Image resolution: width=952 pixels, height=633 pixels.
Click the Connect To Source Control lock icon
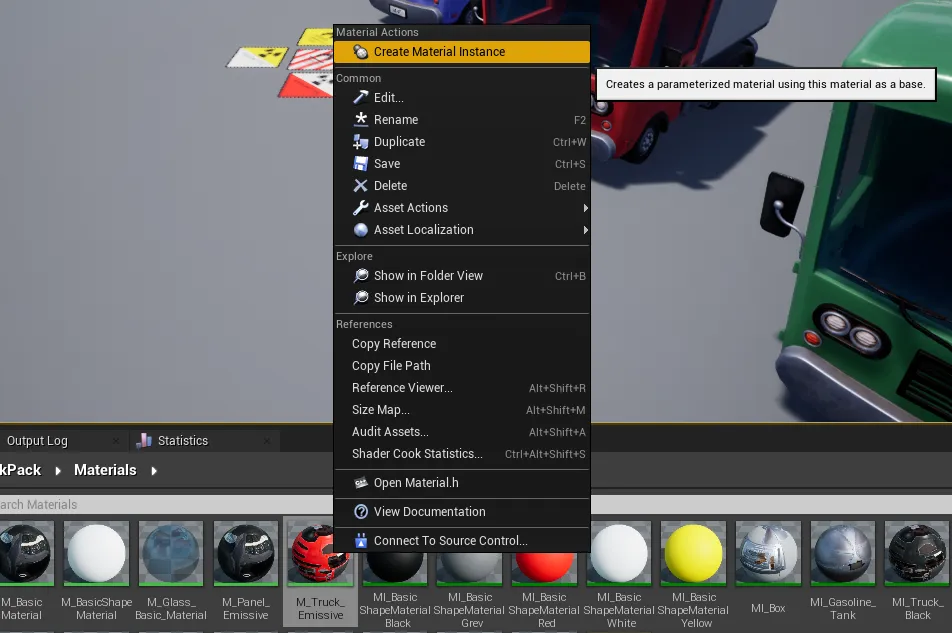(x=361, y=539)
